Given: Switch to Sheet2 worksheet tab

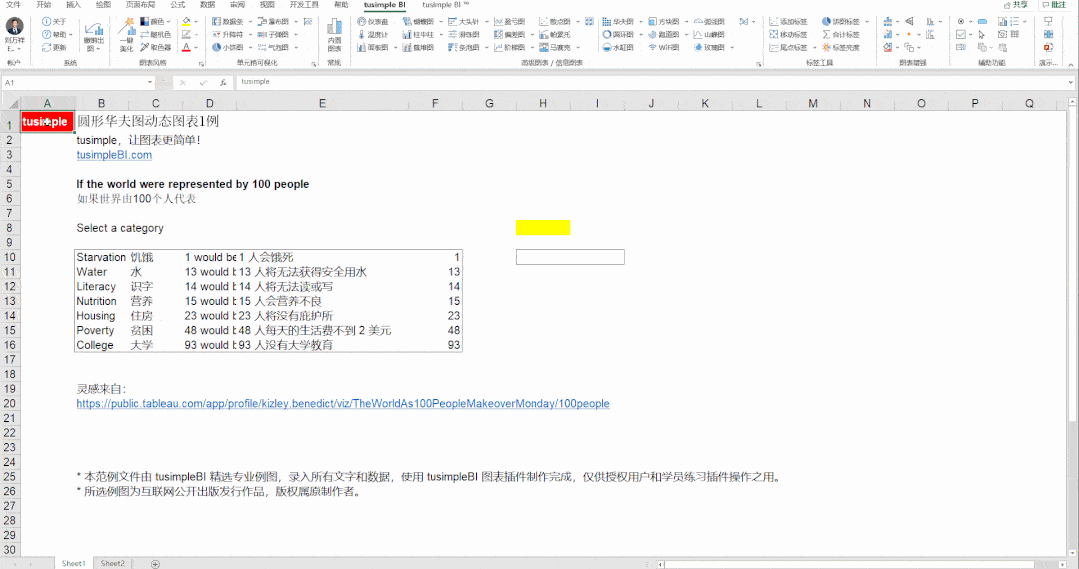Looking at the screenshot, I should pos(113,563).
